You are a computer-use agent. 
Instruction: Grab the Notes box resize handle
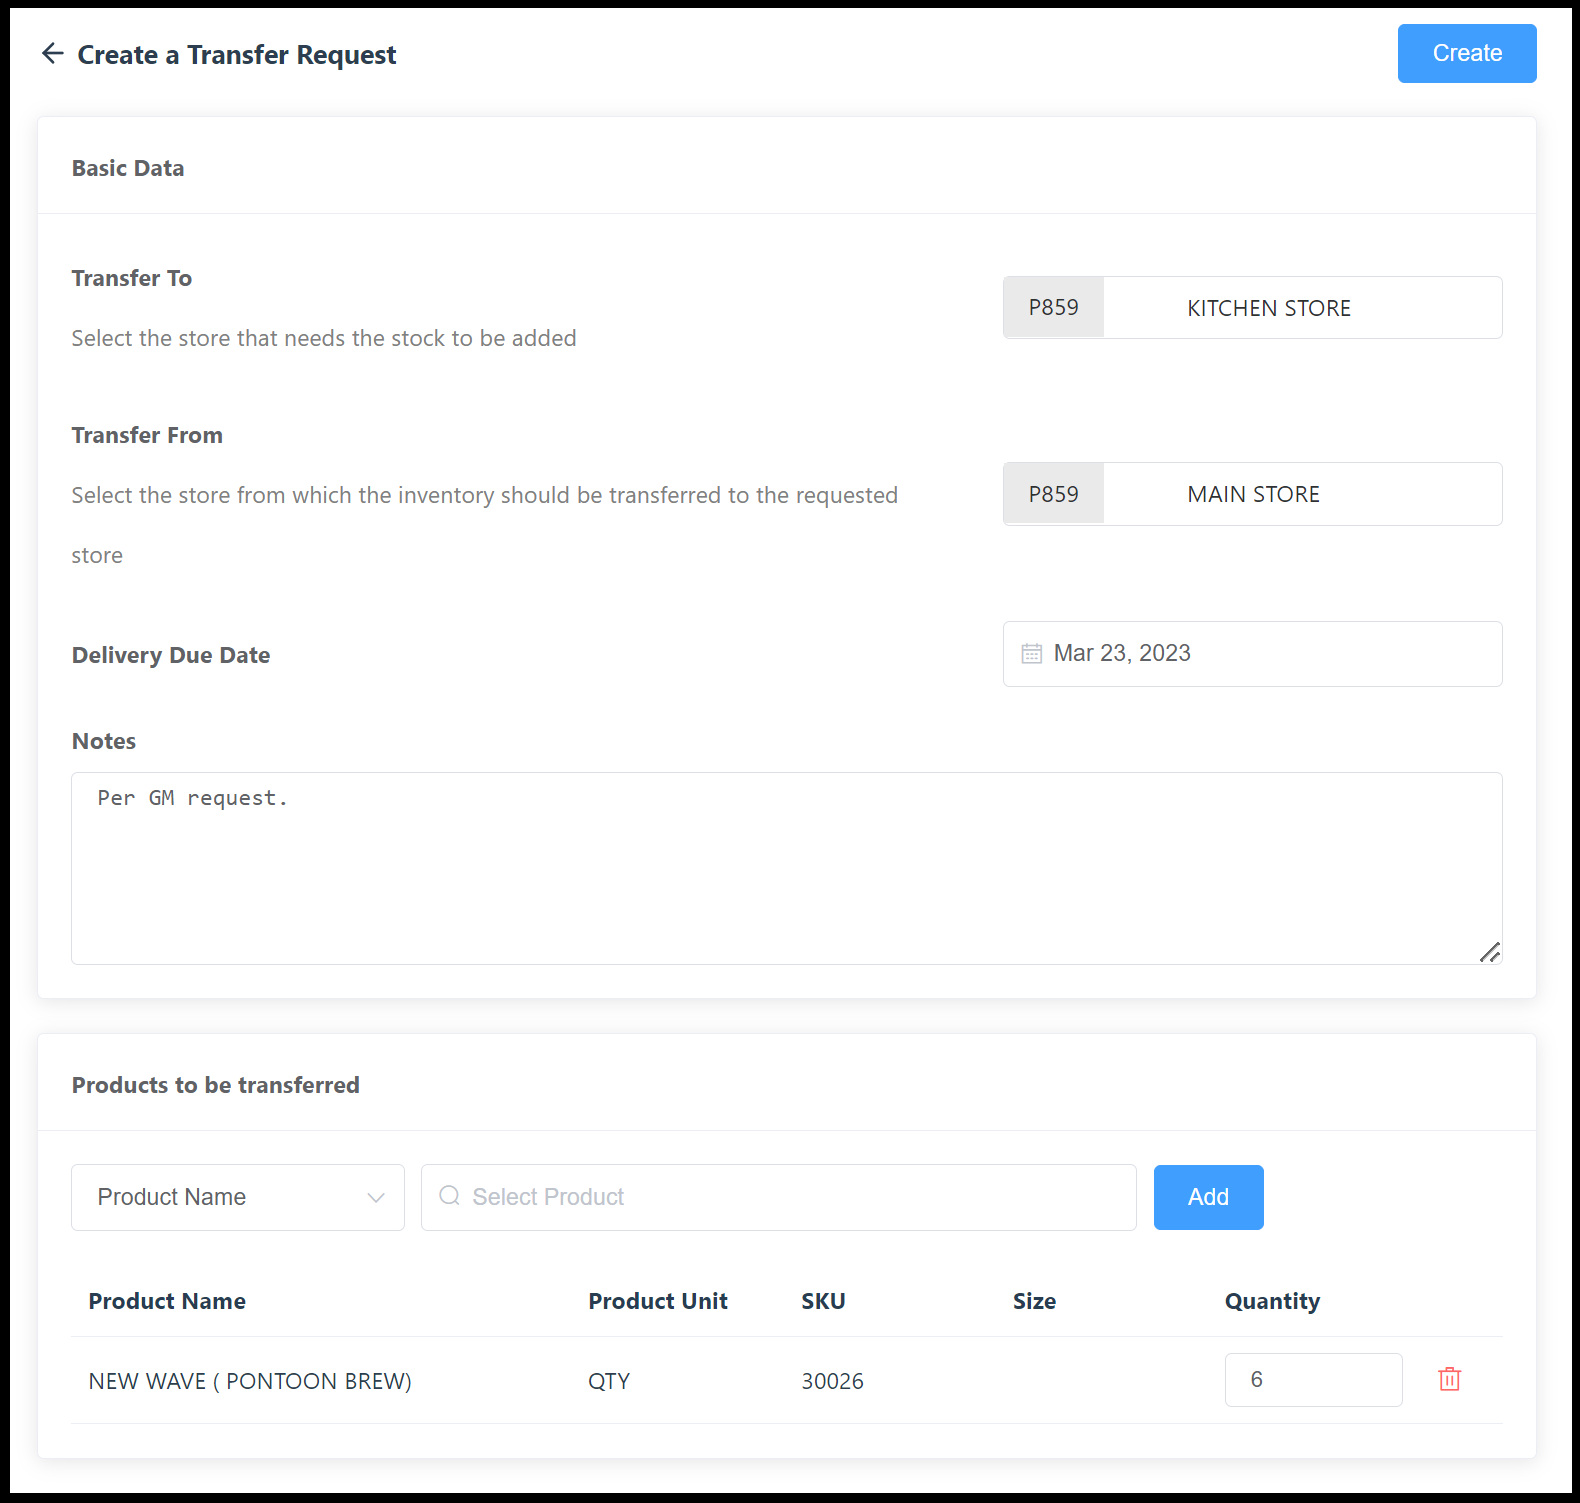tap(1489, 952)
